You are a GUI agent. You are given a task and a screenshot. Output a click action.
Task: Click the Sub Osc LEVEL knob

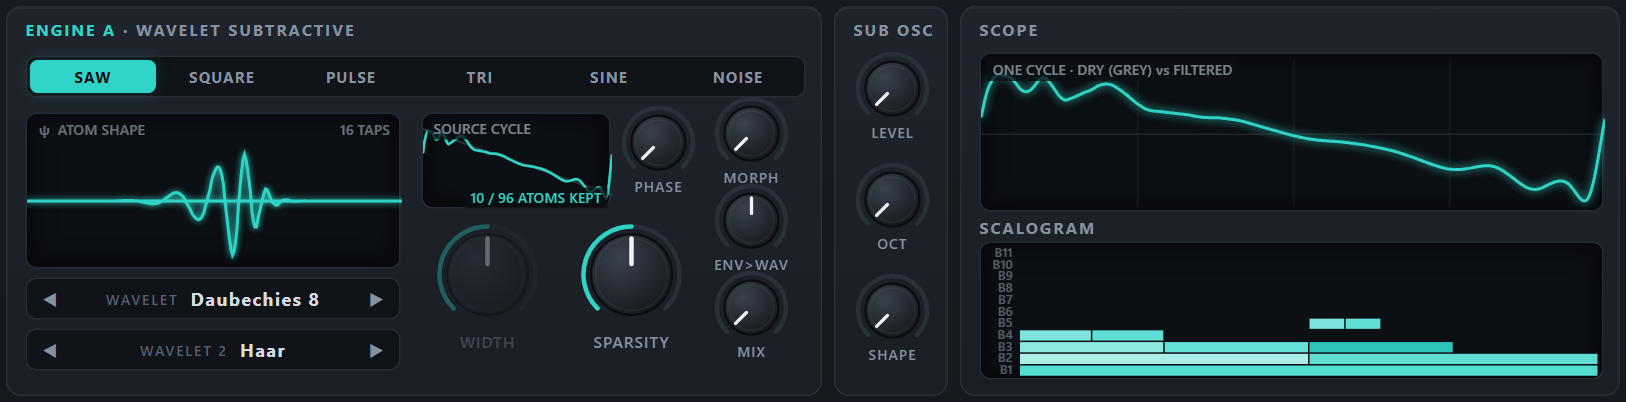click(891, 87)
